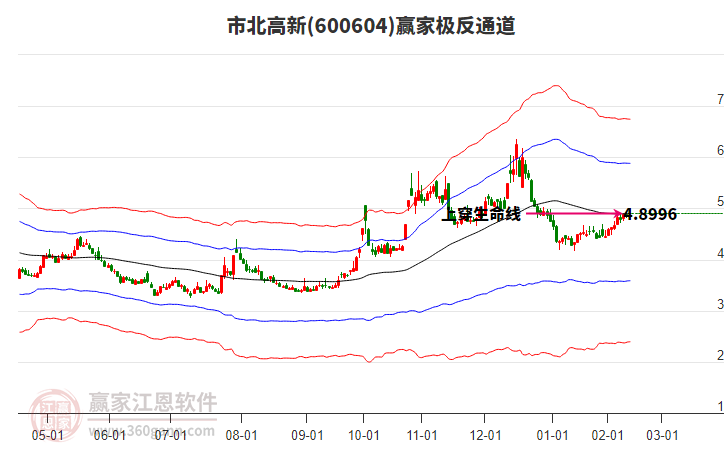The height and width of the screenshot is (450, 726).
Task: Click the price axis value 3
Action: click(x=720, y=304)
